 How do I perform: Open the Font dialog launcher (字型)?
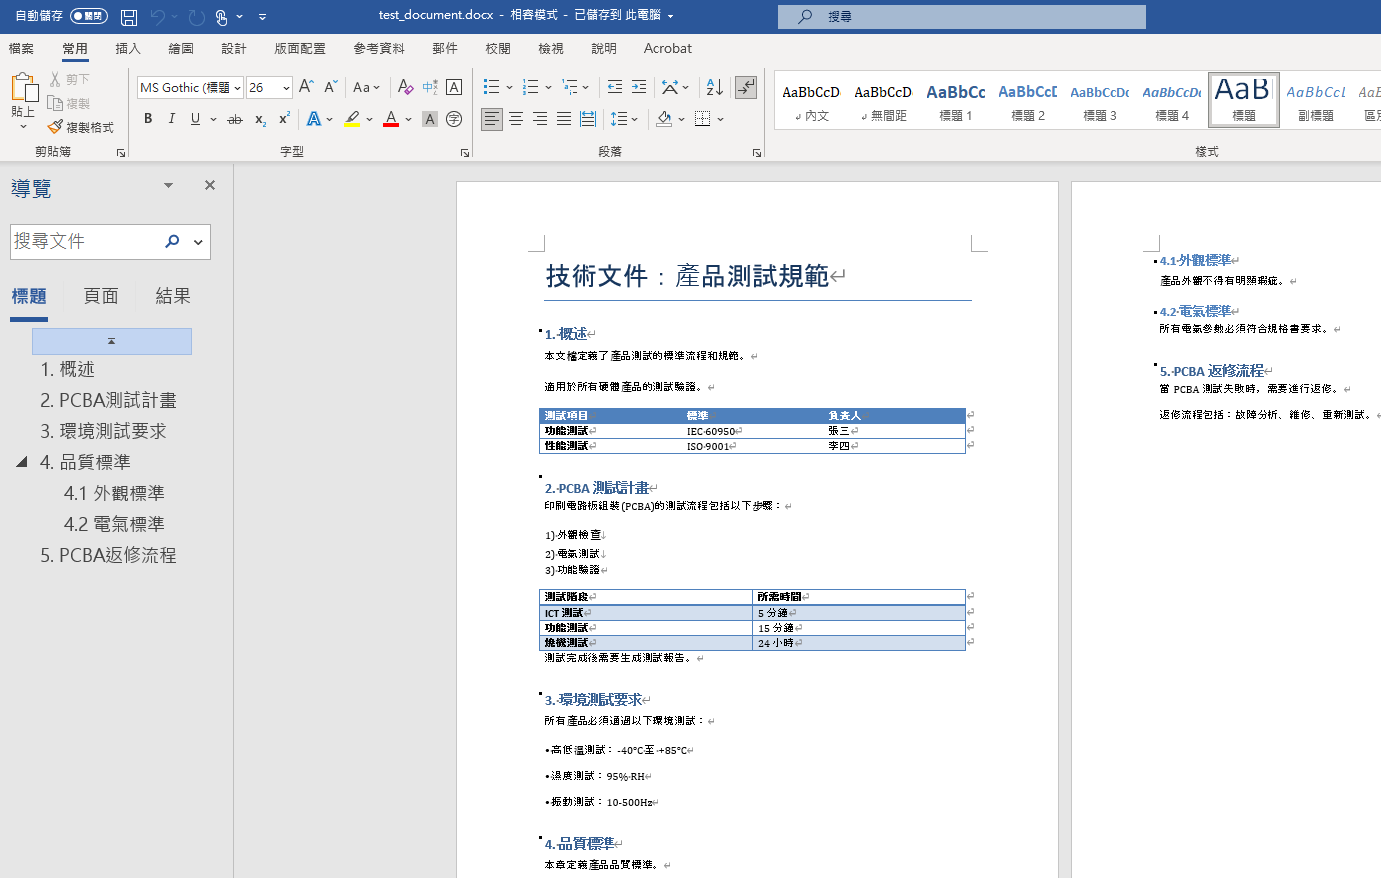[x=465, y=153]
